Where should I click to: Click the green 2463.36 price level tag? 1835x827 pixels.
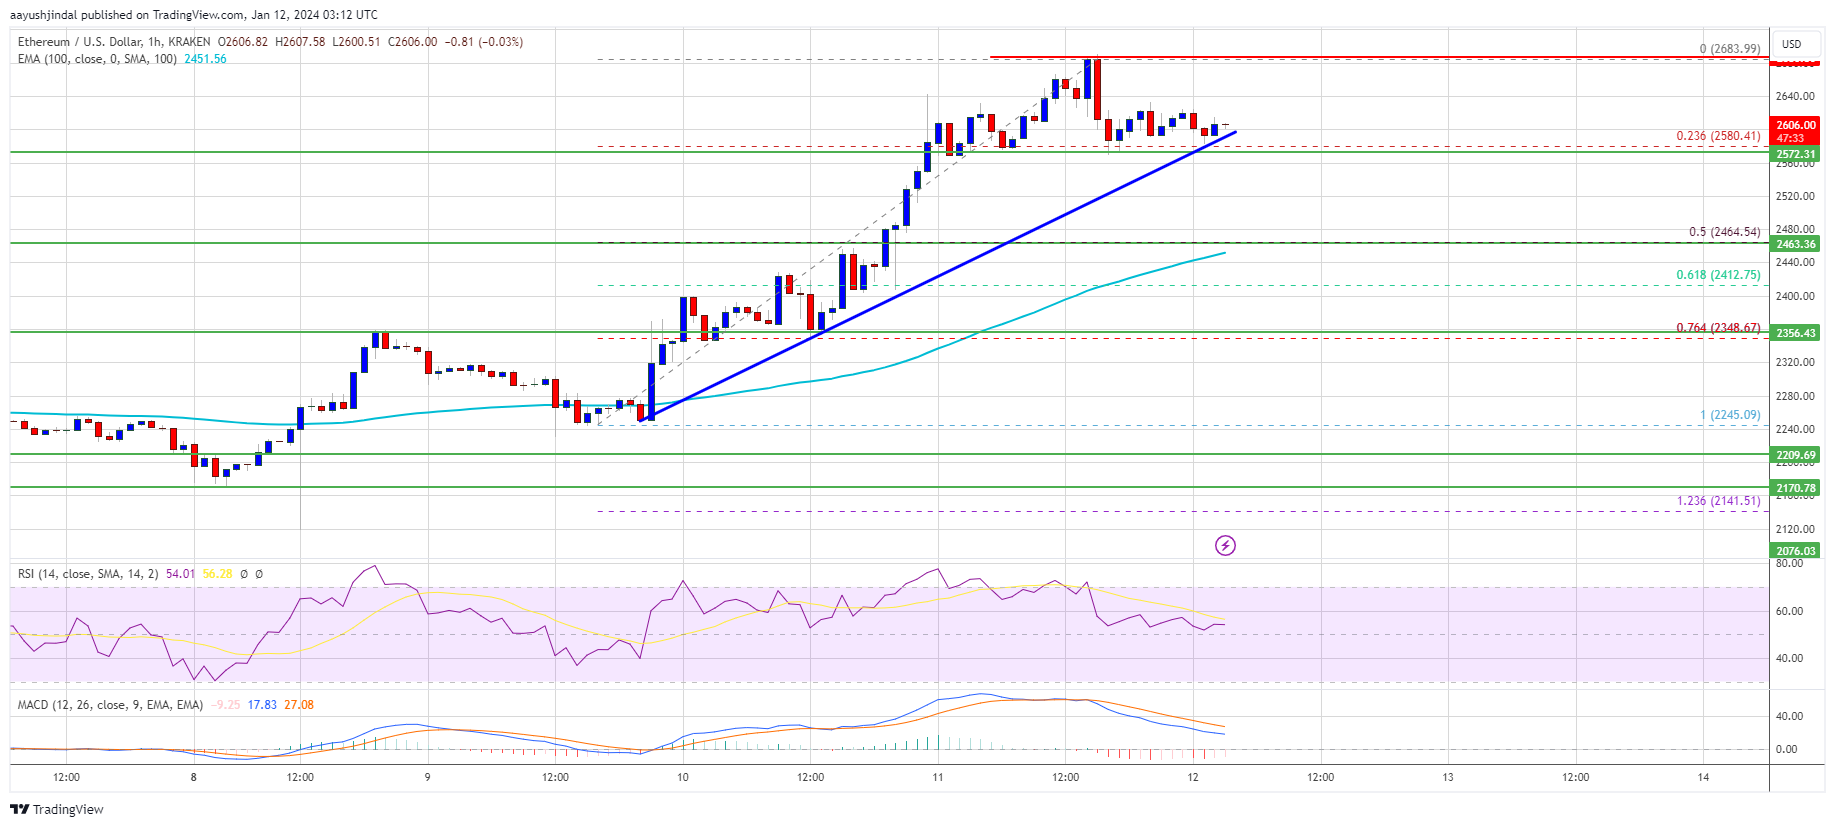tap(1795, 244)
